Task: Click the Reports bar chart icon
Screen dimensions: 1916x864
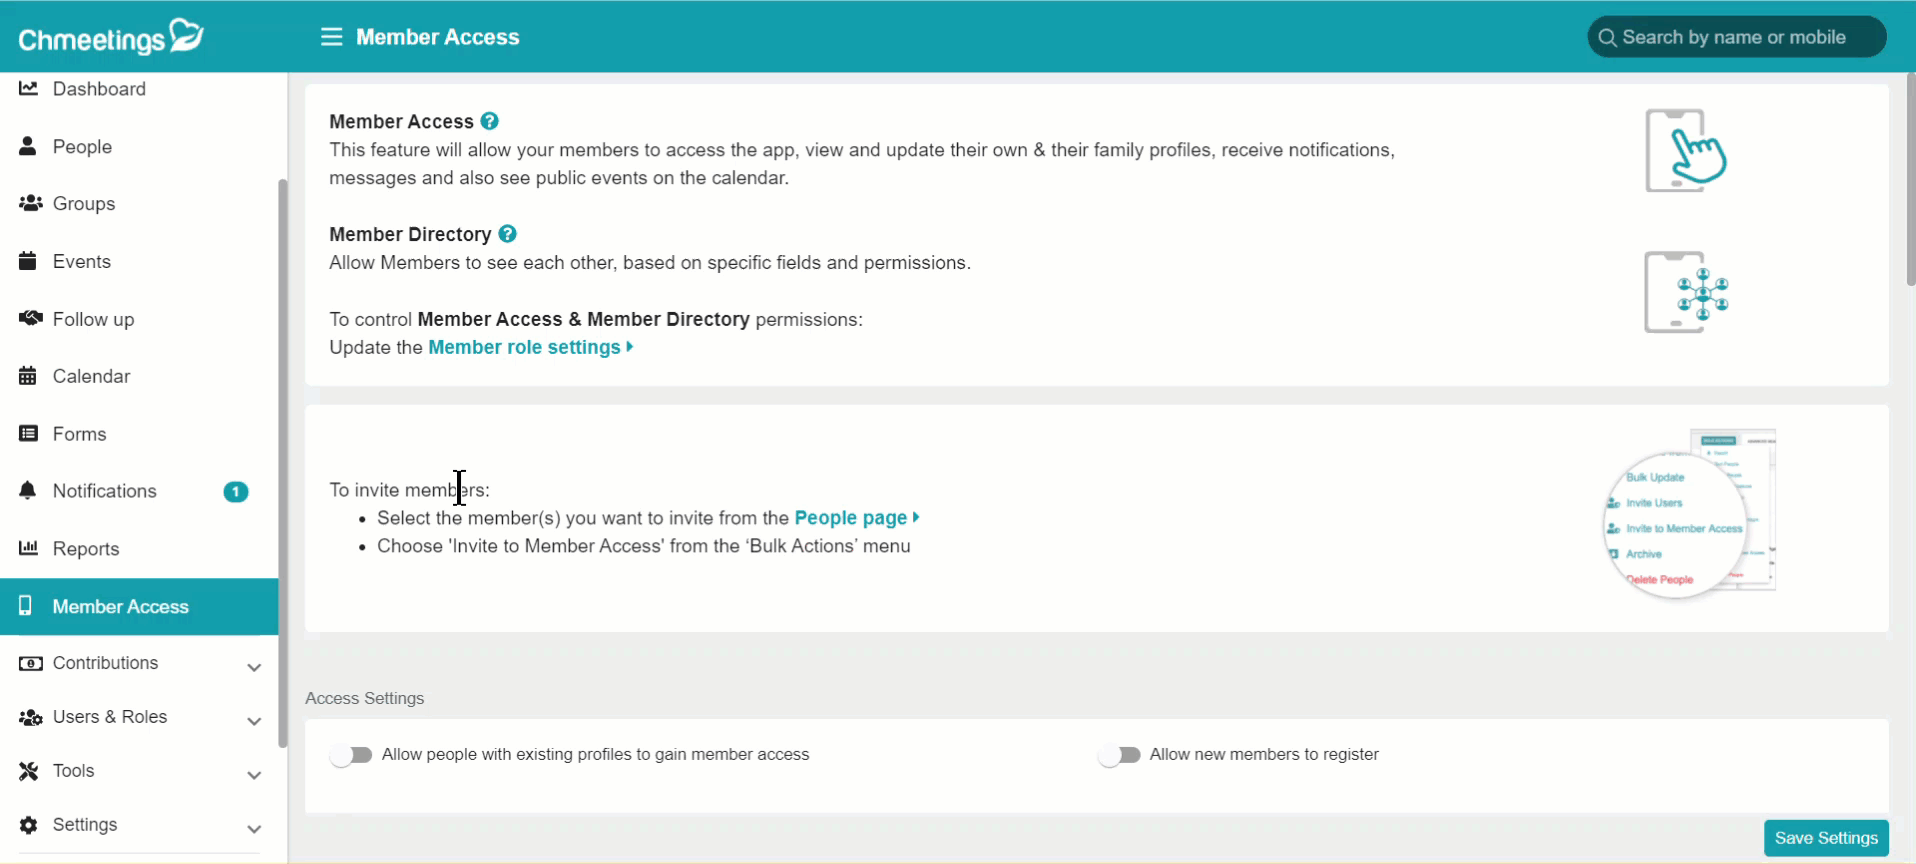Action: 28,548
